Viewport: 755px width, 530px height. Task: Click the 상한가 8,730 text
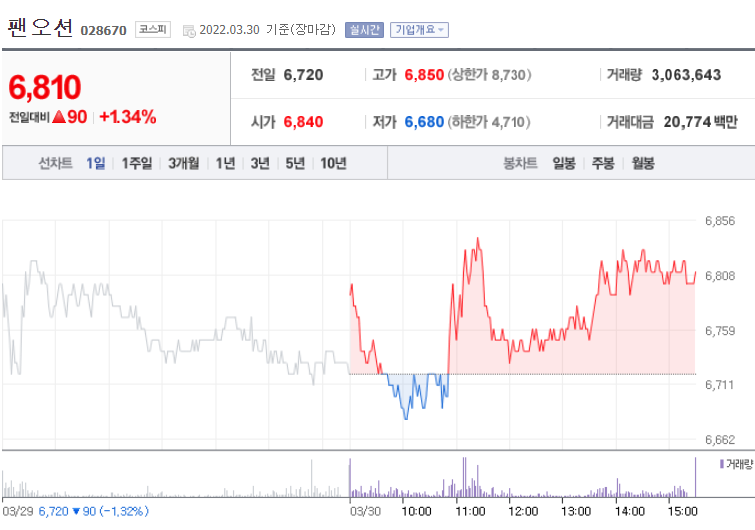point(490,75)
